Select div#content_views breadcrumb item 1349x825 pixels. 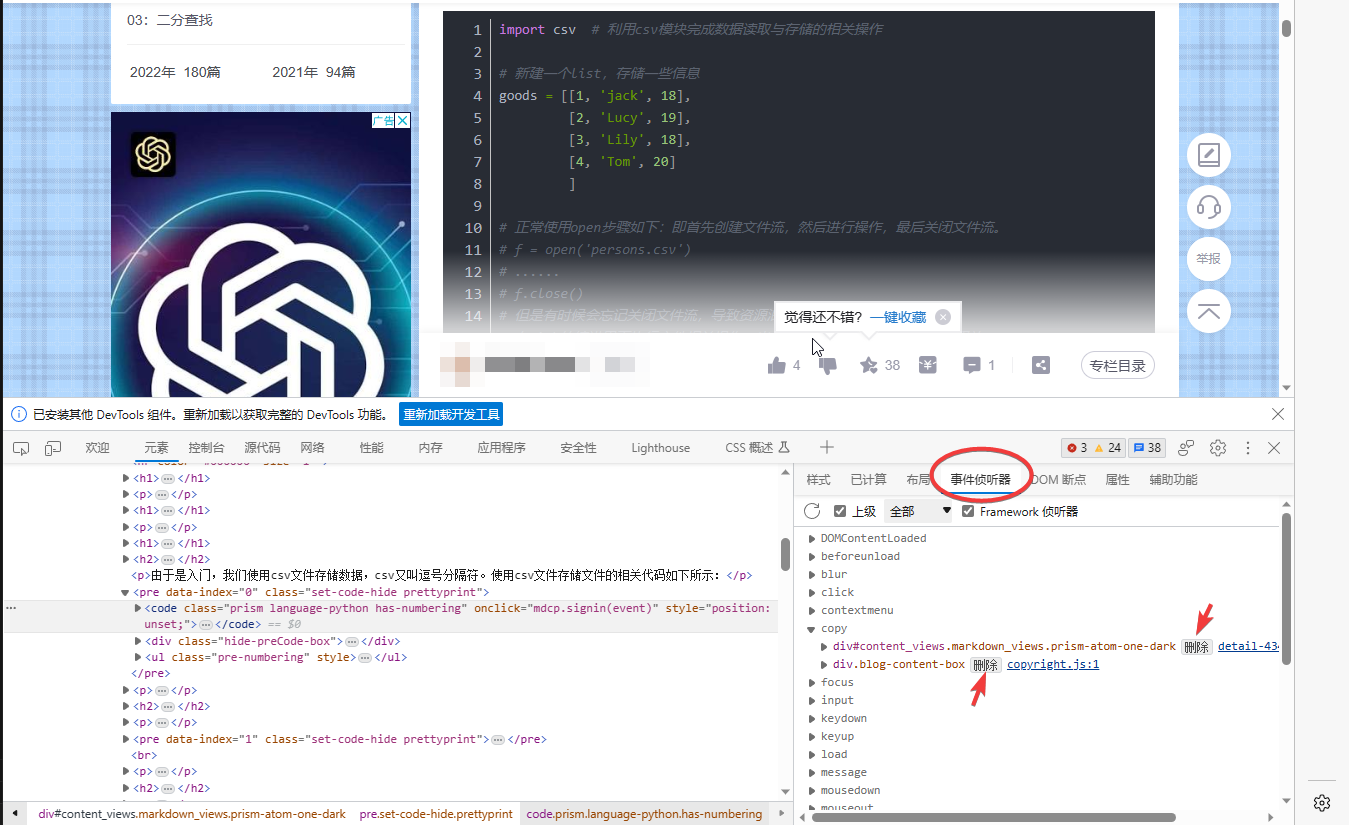pyautogui.click(x=192, y=814)
